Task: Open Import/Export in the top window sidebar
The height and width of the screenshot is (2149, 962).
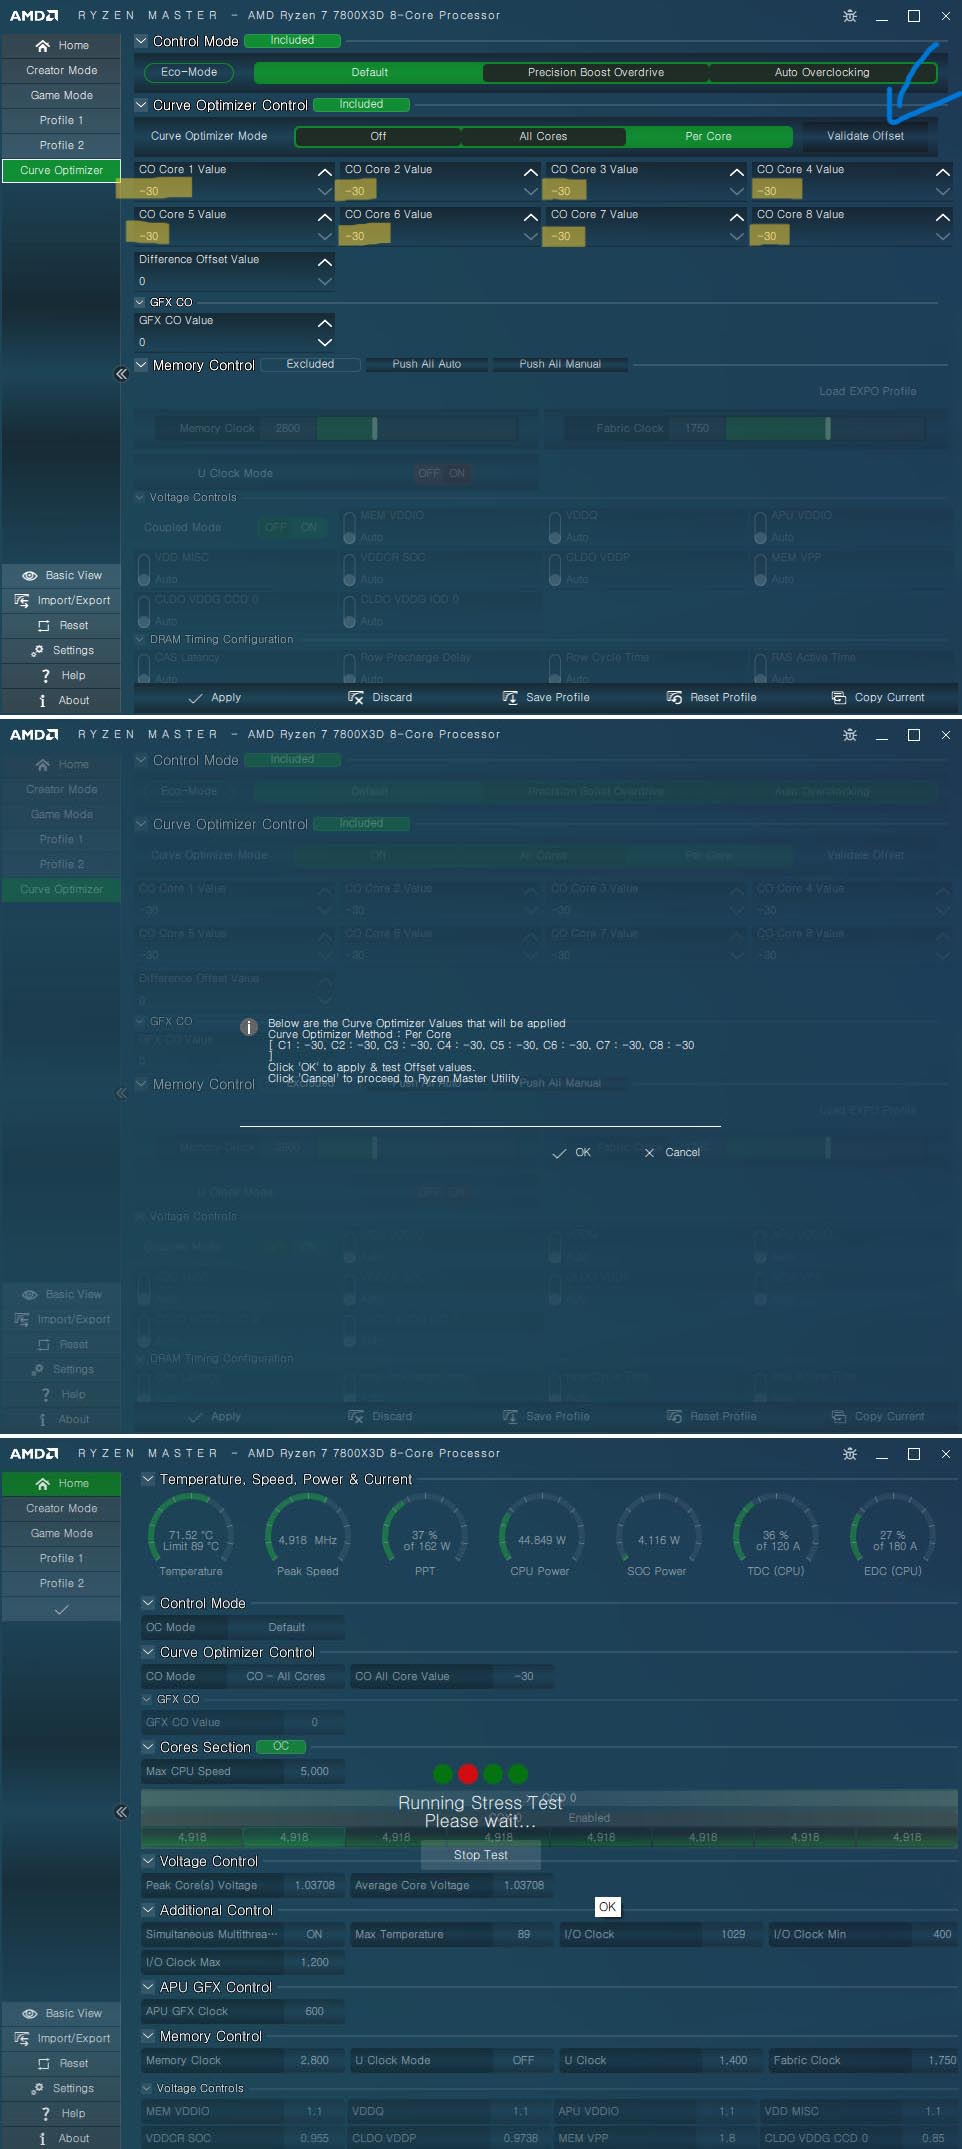Action: [61, 600]
